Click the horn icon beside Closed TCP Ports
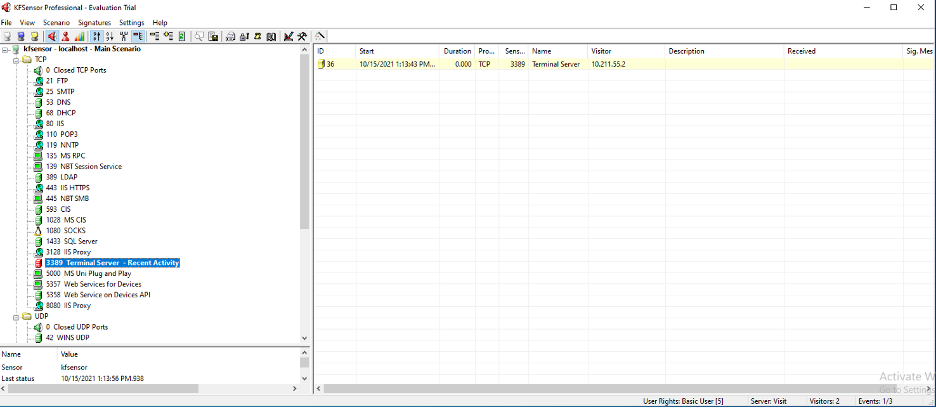Image resolution: width=936 pixels, height=408 pixels. pos(38,70)
